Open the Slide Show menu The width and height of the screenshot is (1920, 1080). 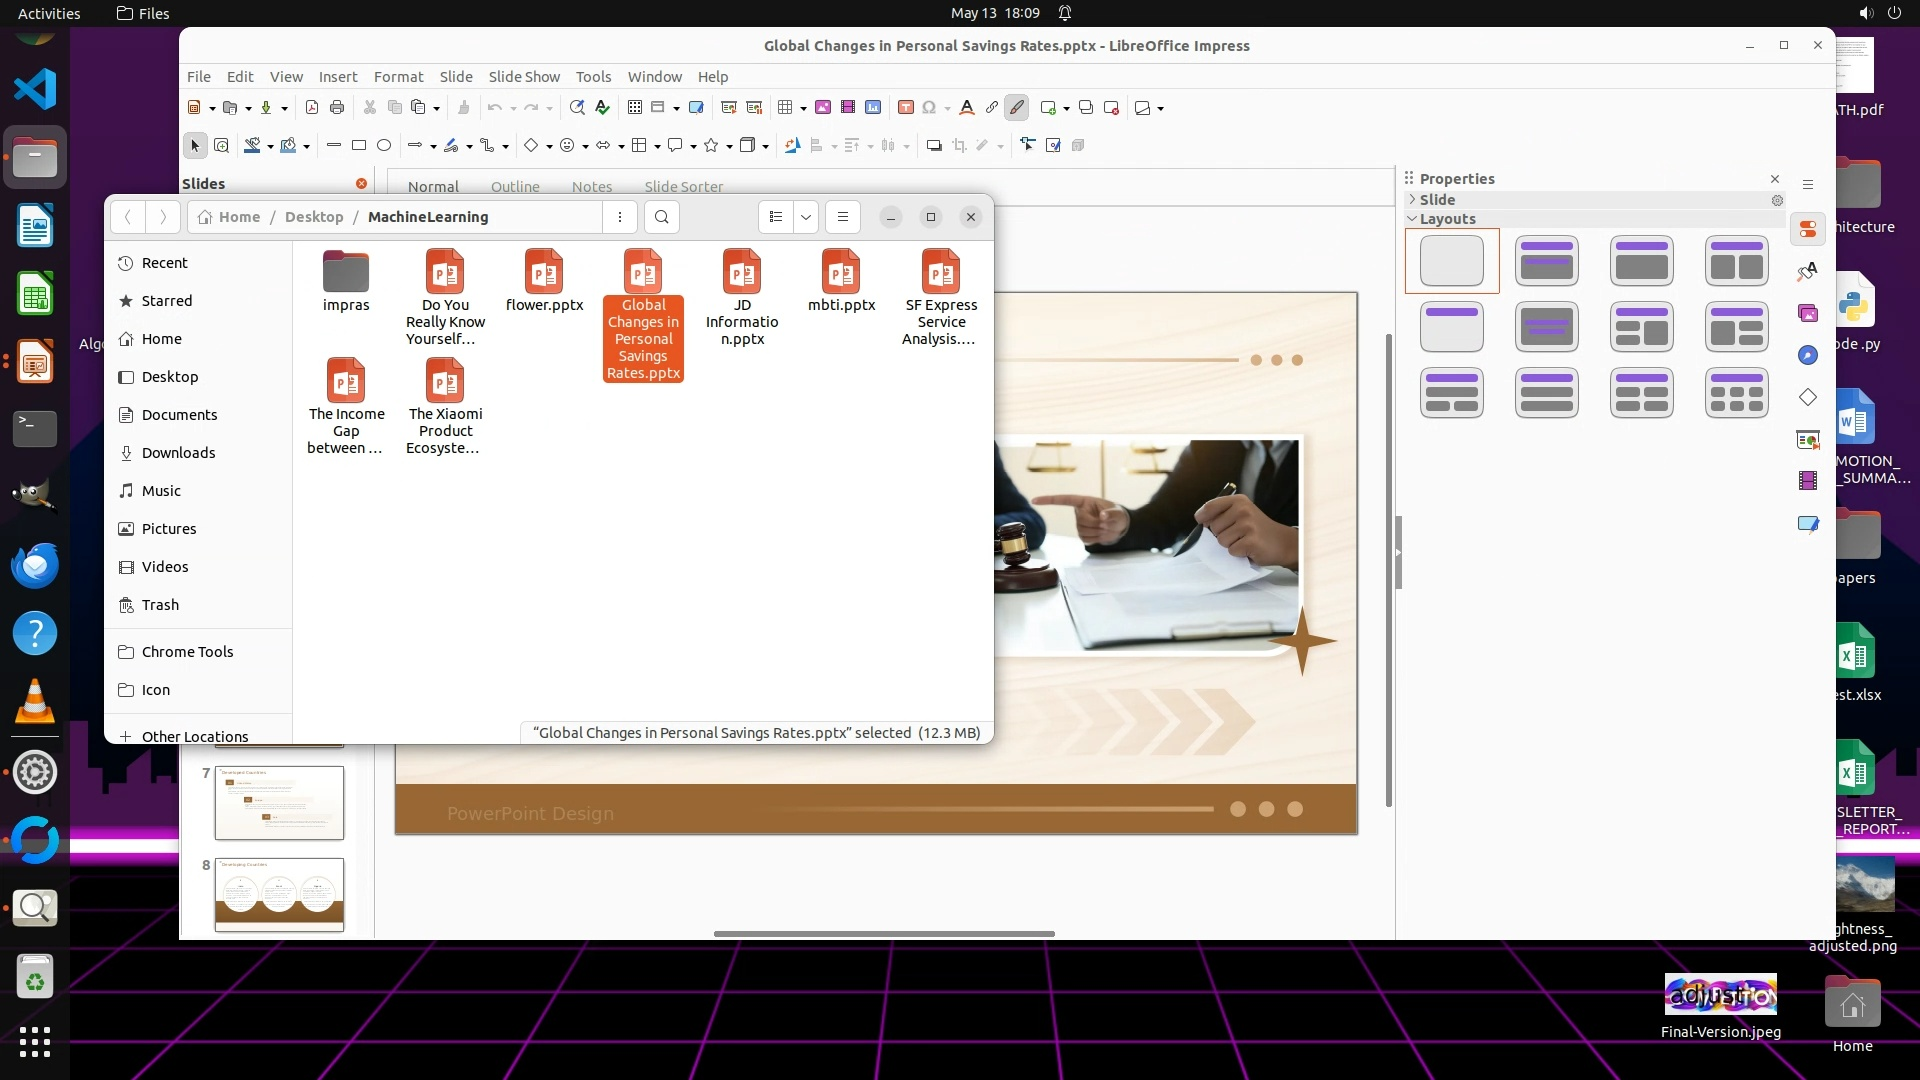tap(524, 77)
